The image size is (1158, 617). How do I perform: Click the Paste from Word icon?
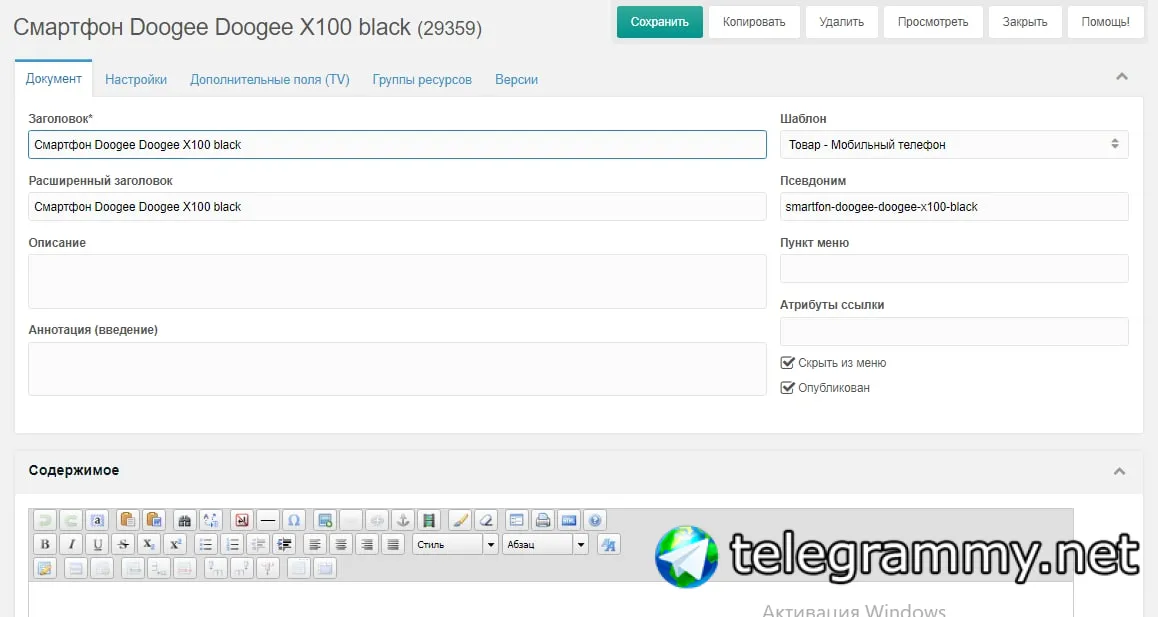[x=154, y=521]
